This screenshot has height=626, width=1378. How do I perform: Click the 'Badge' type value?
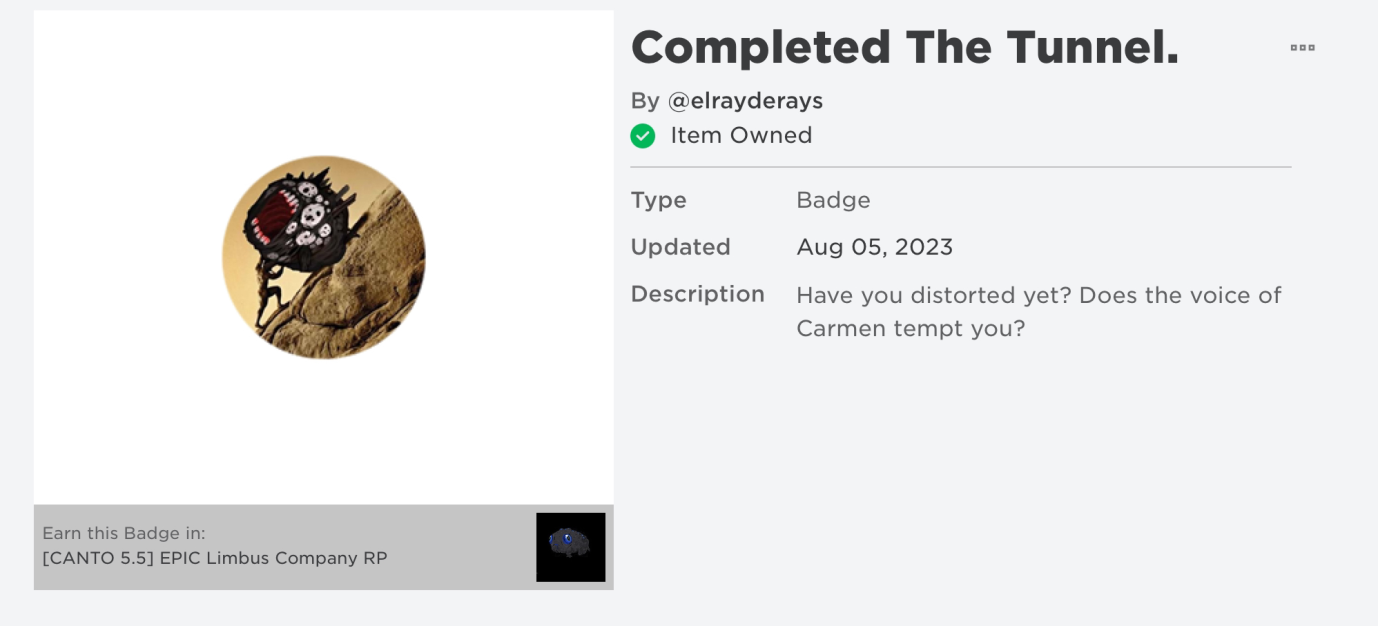(833, 200)
